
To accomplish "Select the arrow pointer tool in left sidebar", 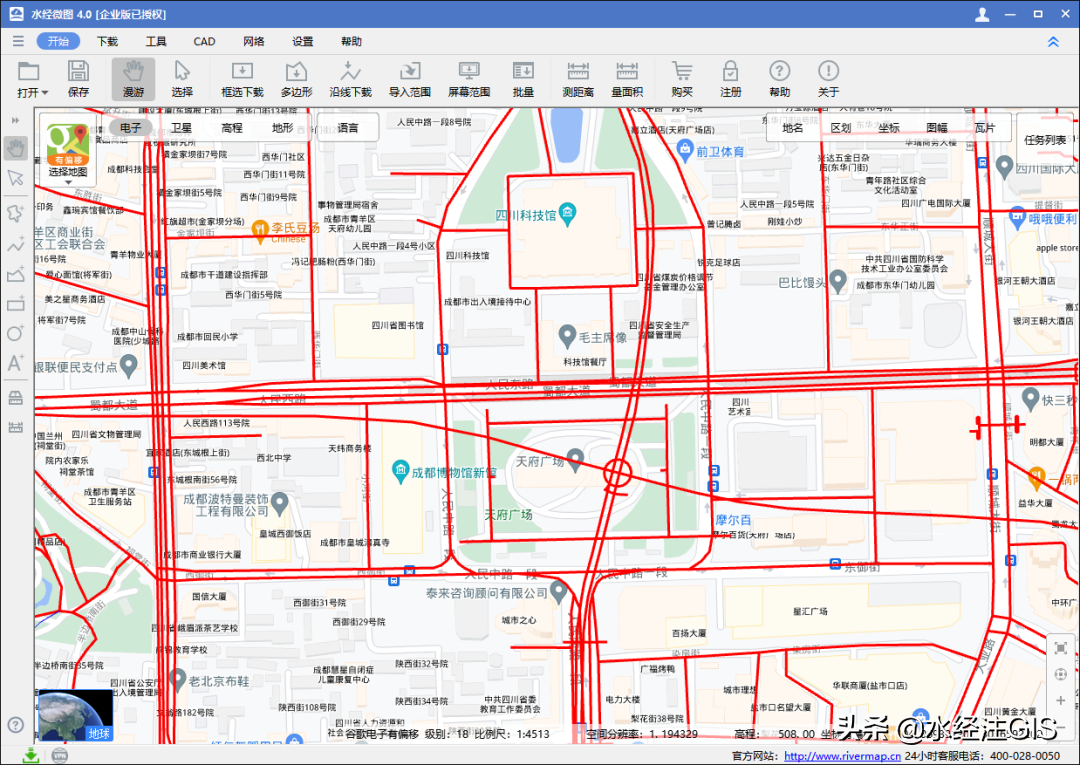I will point(15,178).
